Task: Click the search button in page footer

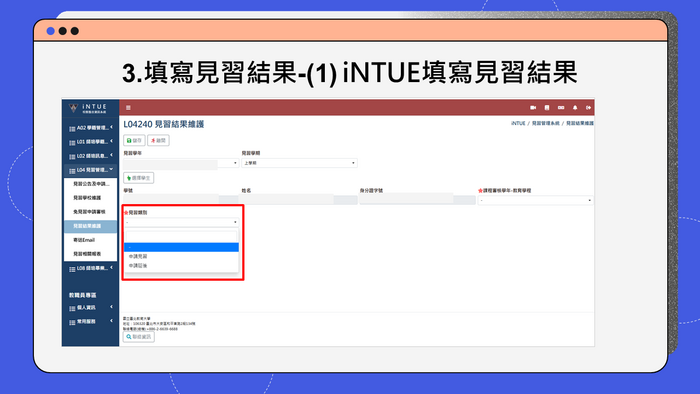Action: (x=139, y=337)
